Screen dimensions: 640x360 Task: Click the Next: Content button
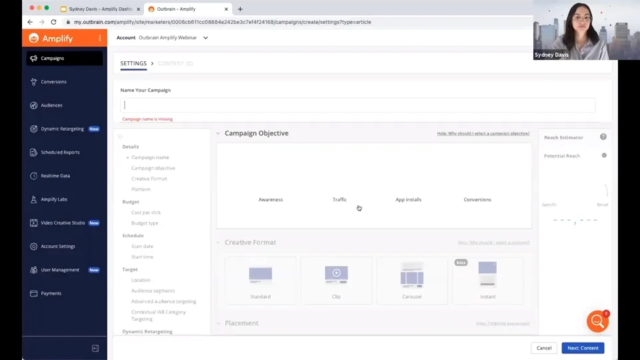point(583,348)
